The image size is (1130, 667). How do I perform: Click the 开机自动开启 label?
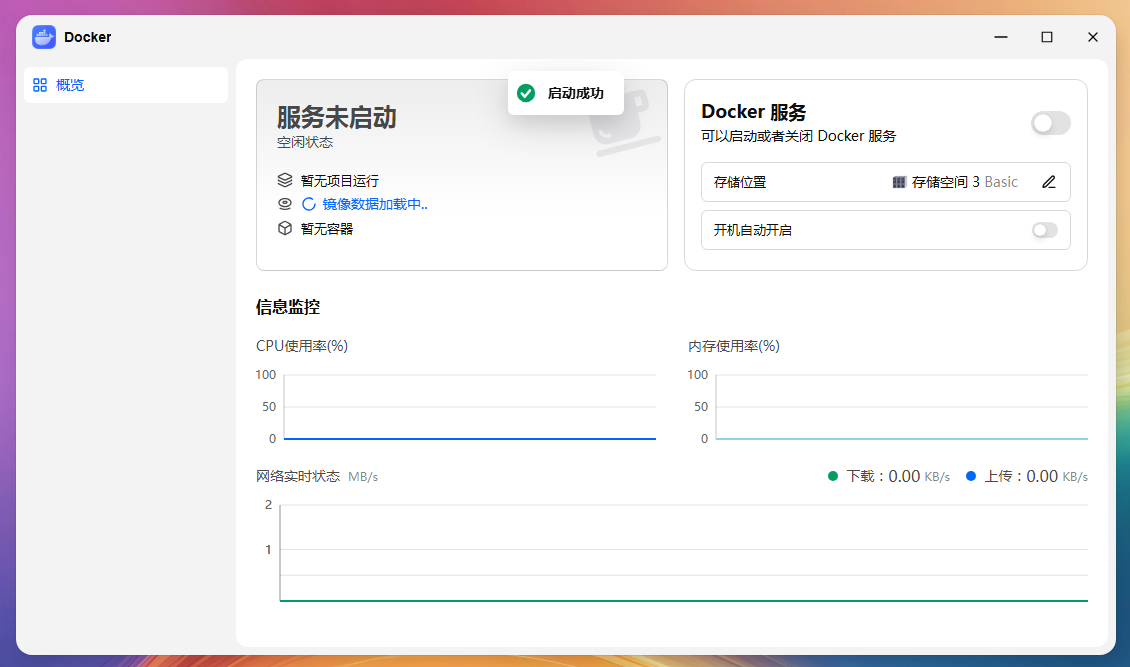coord(752,230)
